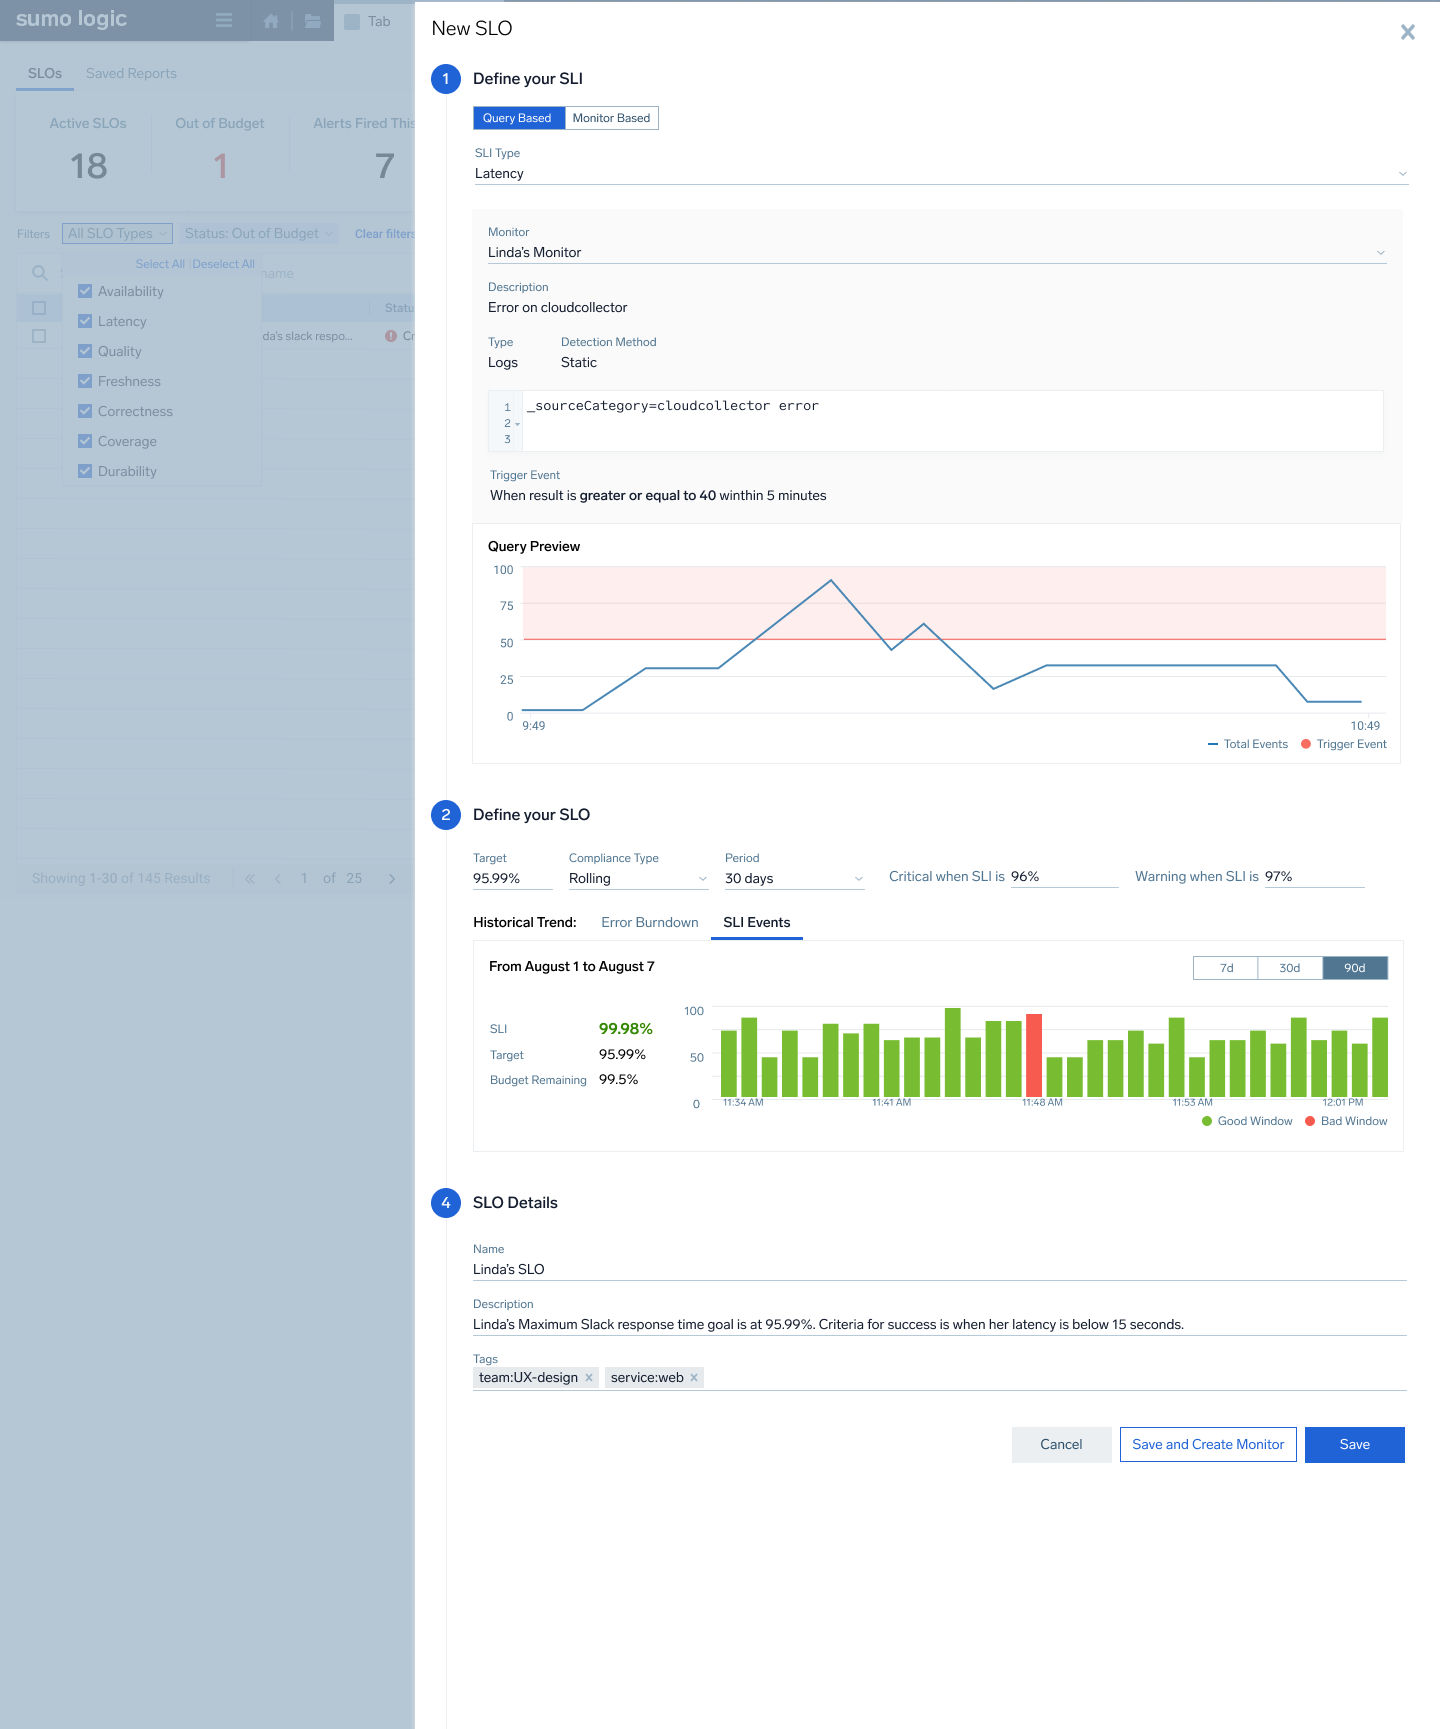
Task: Select the Monitor Based option
Action: 611,118
